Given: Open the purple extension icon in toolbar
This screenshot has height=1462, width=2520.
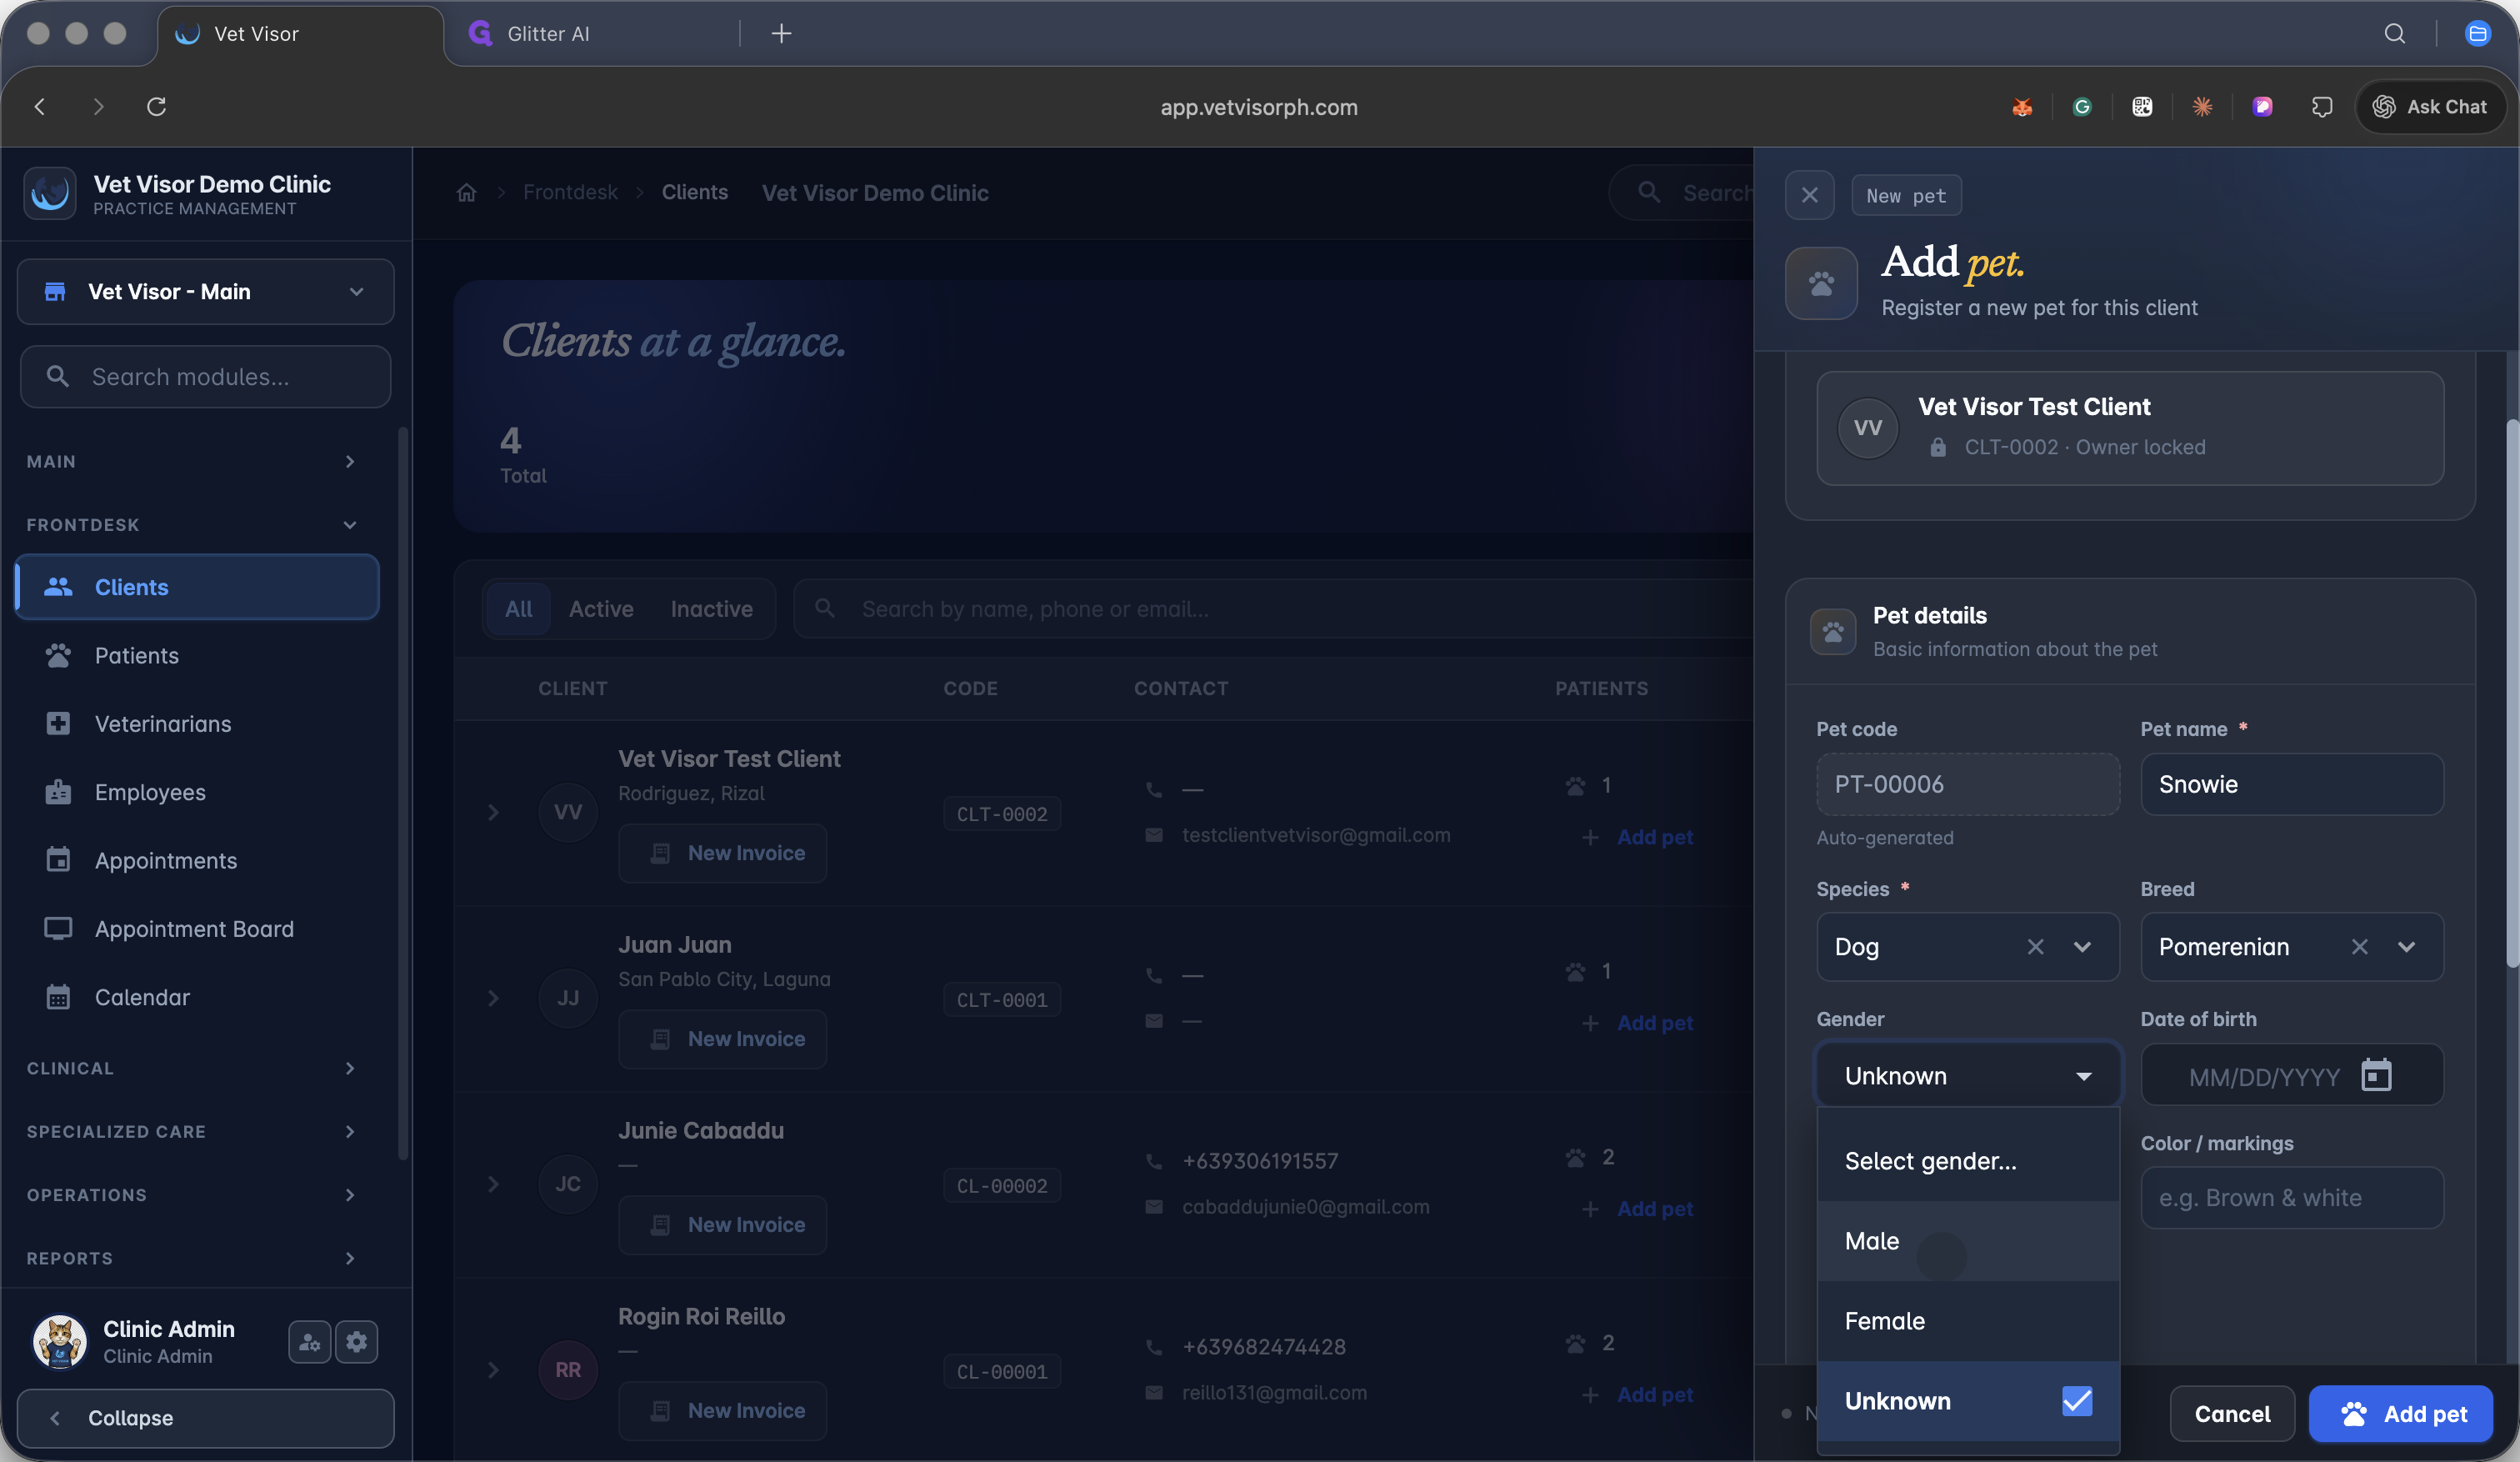Looking at the screenshot, I should pyautogui.click(x=2262, y=106).
